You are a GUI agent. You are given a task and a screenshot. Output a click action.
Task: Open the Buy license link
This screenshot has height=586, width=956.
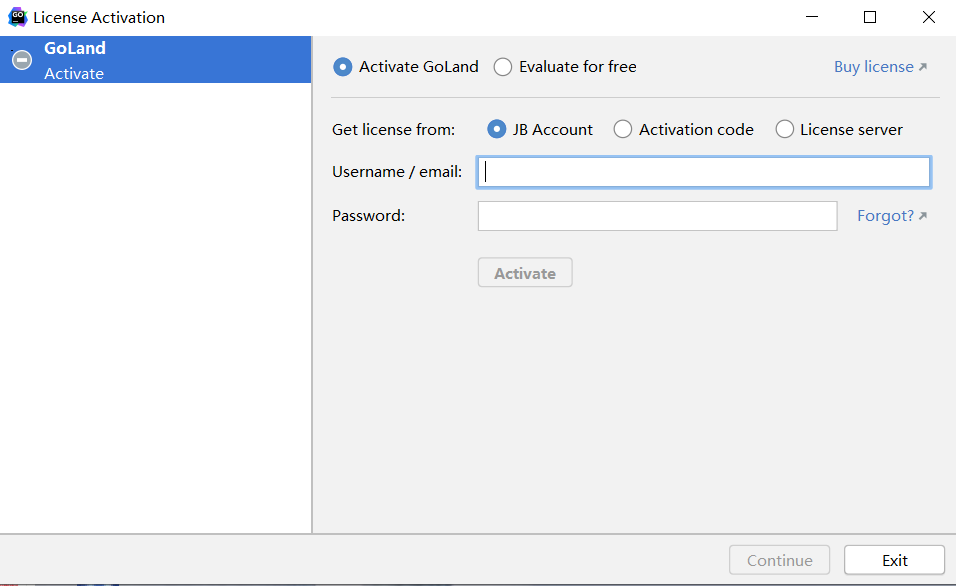[874, 67]
